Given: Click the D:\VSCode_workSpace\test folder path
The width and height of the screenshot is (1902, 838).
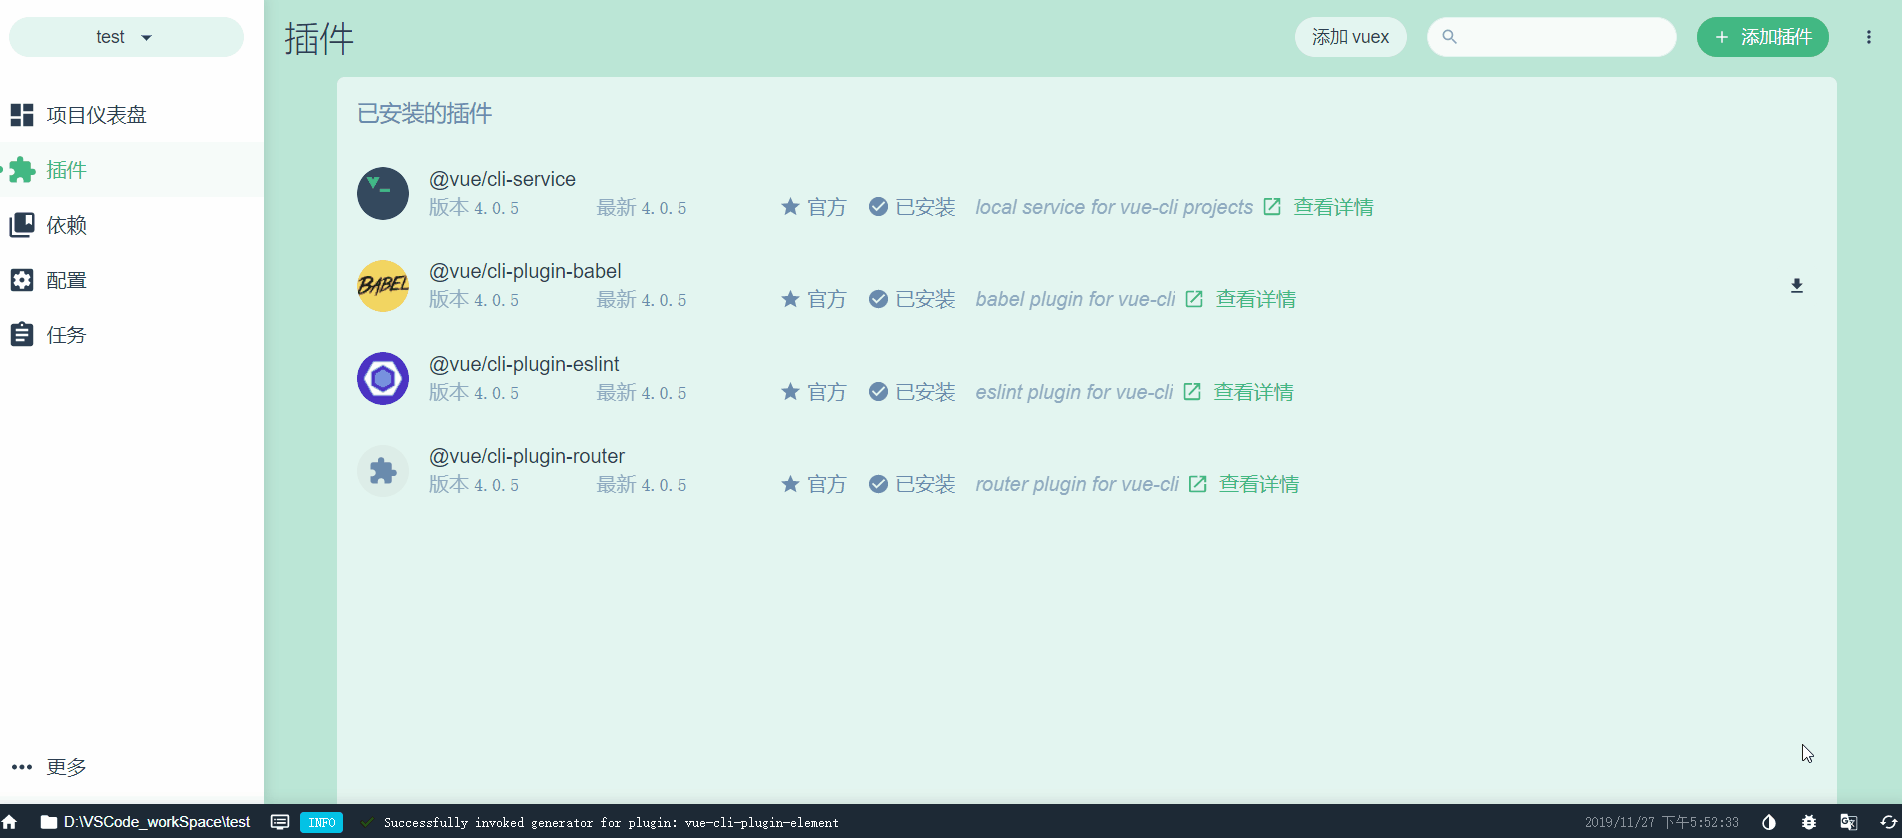Looking at the screenshot, I should point(146,822).
